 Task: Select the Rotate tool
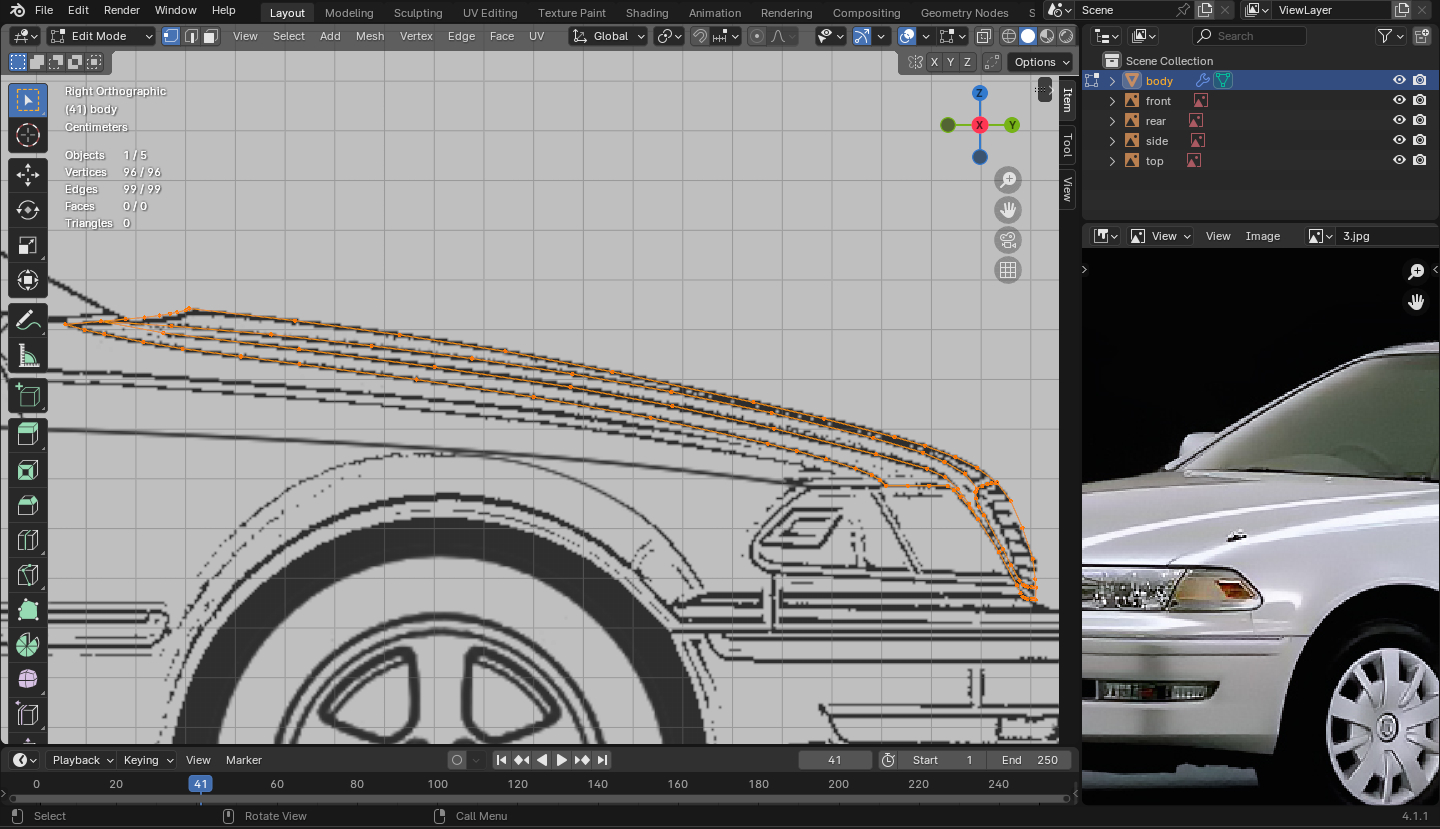point(28,210)
